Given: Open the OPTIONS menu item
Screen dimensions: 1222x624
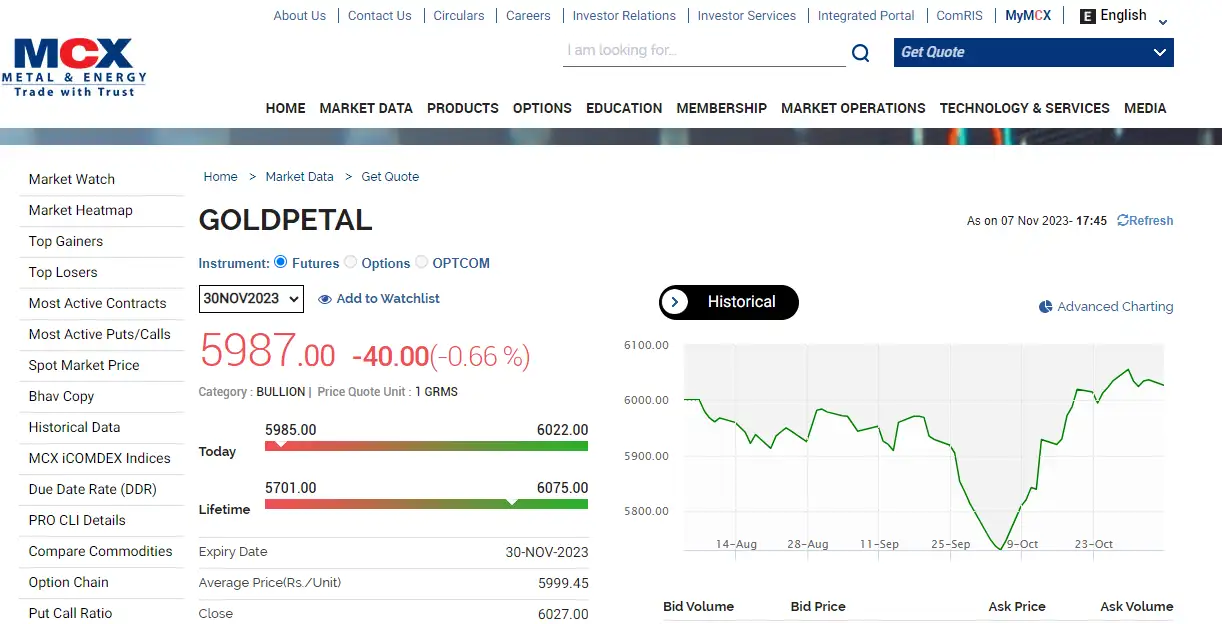Looking at the screenshot, I should point(542,108).
